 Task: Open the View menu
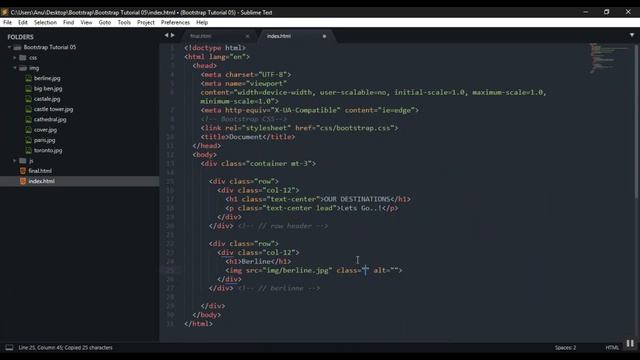tap(86, 22)
